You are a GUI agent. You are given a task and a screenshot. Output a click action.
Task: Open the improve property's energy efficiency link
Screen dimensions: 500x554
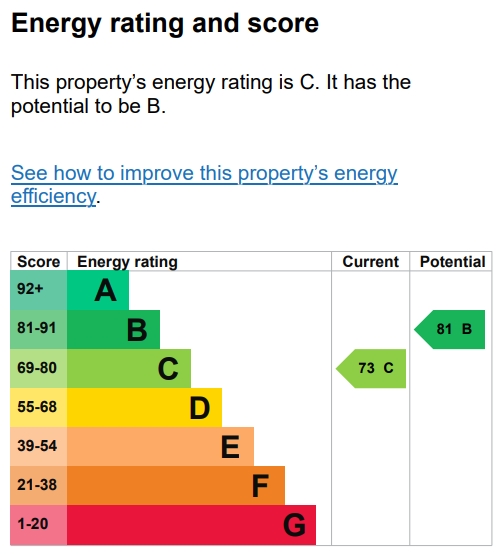tap(204, 184)
